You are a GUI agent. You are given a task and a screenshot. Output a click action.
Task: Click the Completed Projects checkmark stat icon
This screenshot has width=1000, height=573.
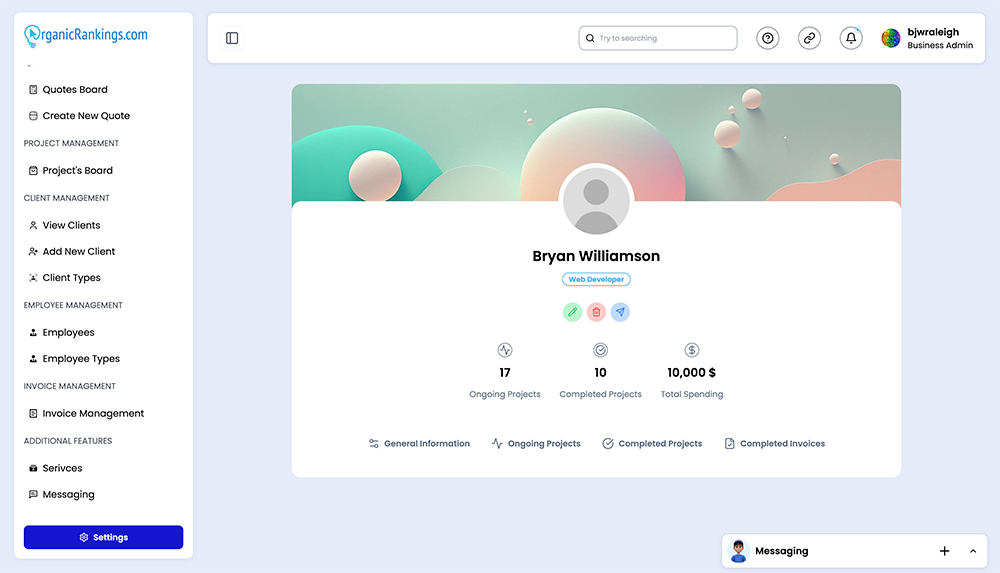[x=601, y=350]
